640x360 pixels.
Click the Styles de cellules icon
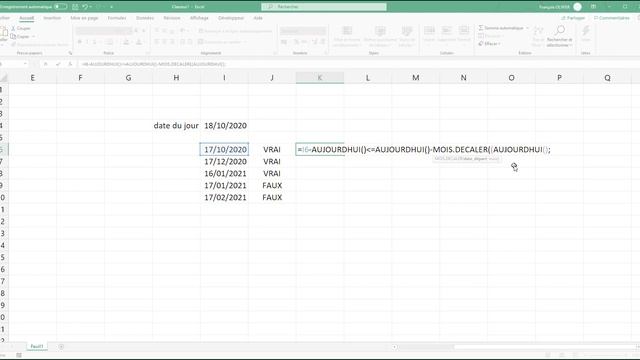(407, 31)
